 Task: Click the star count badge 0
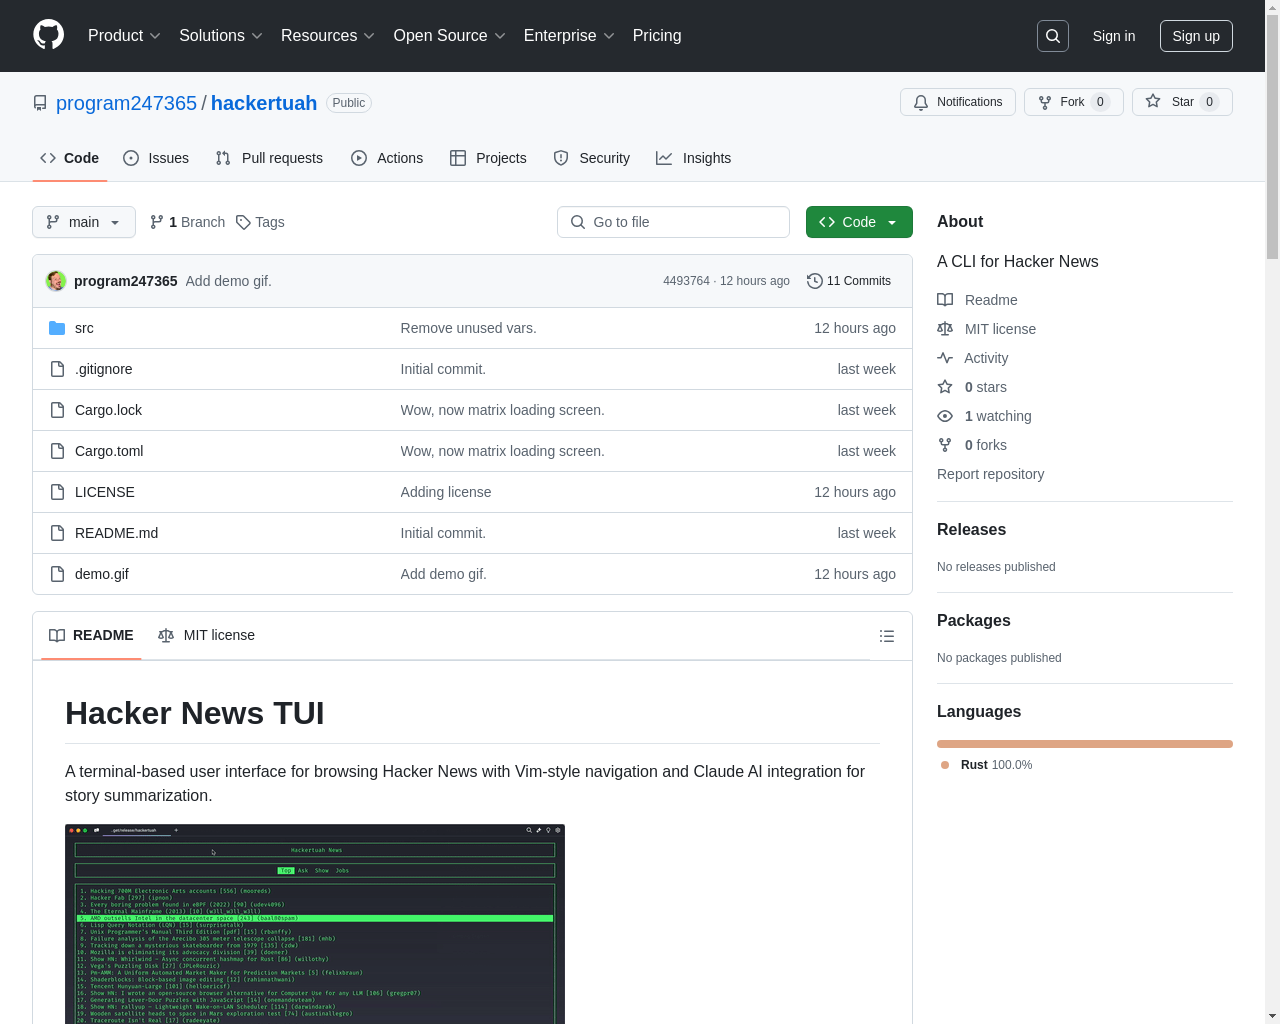(x=1209, y=102)
